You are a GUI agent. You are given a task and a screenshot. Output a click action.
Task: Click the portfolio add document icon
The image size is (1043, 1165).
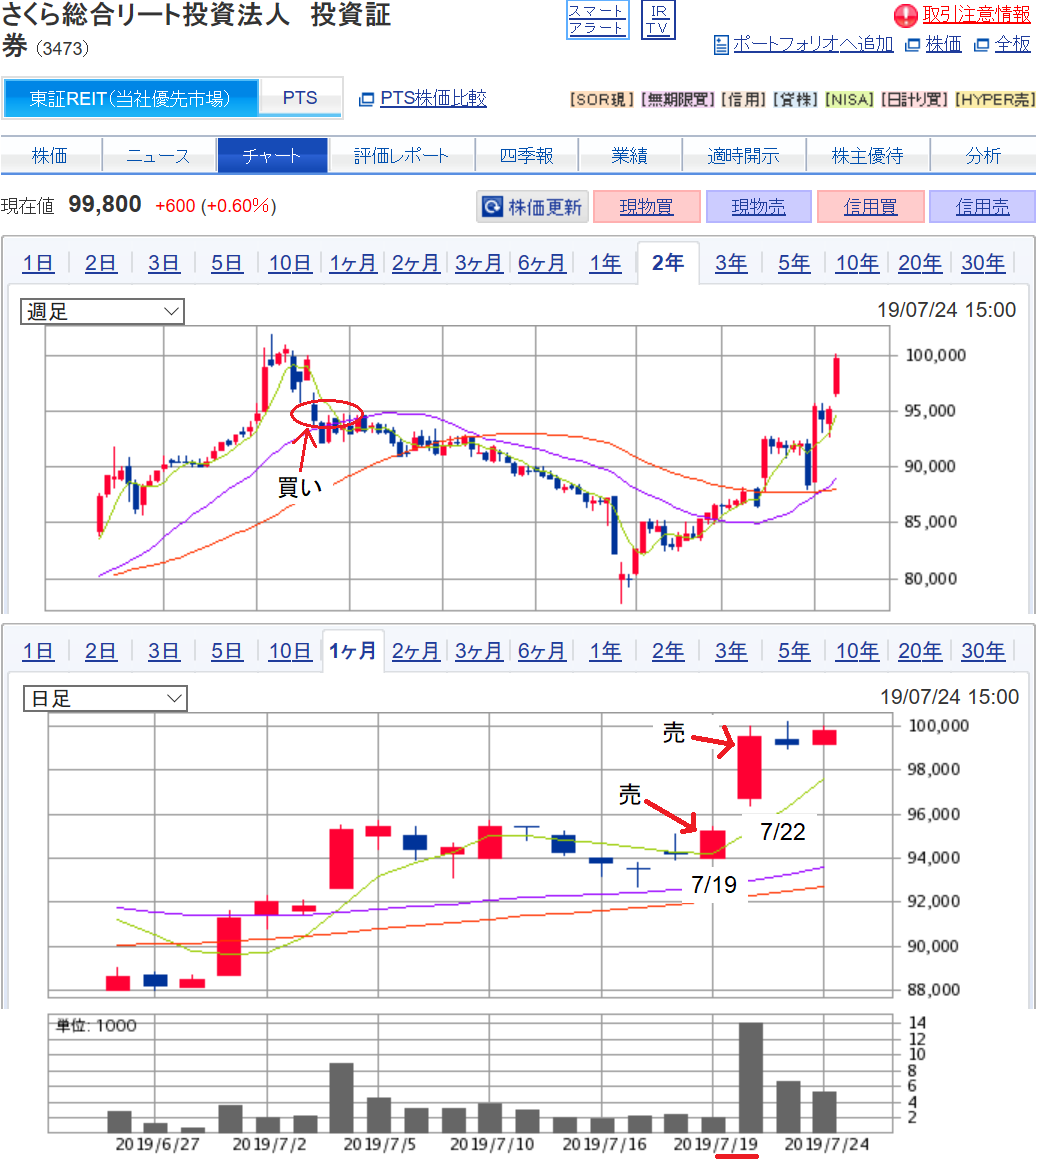click(x=721, y=45)
